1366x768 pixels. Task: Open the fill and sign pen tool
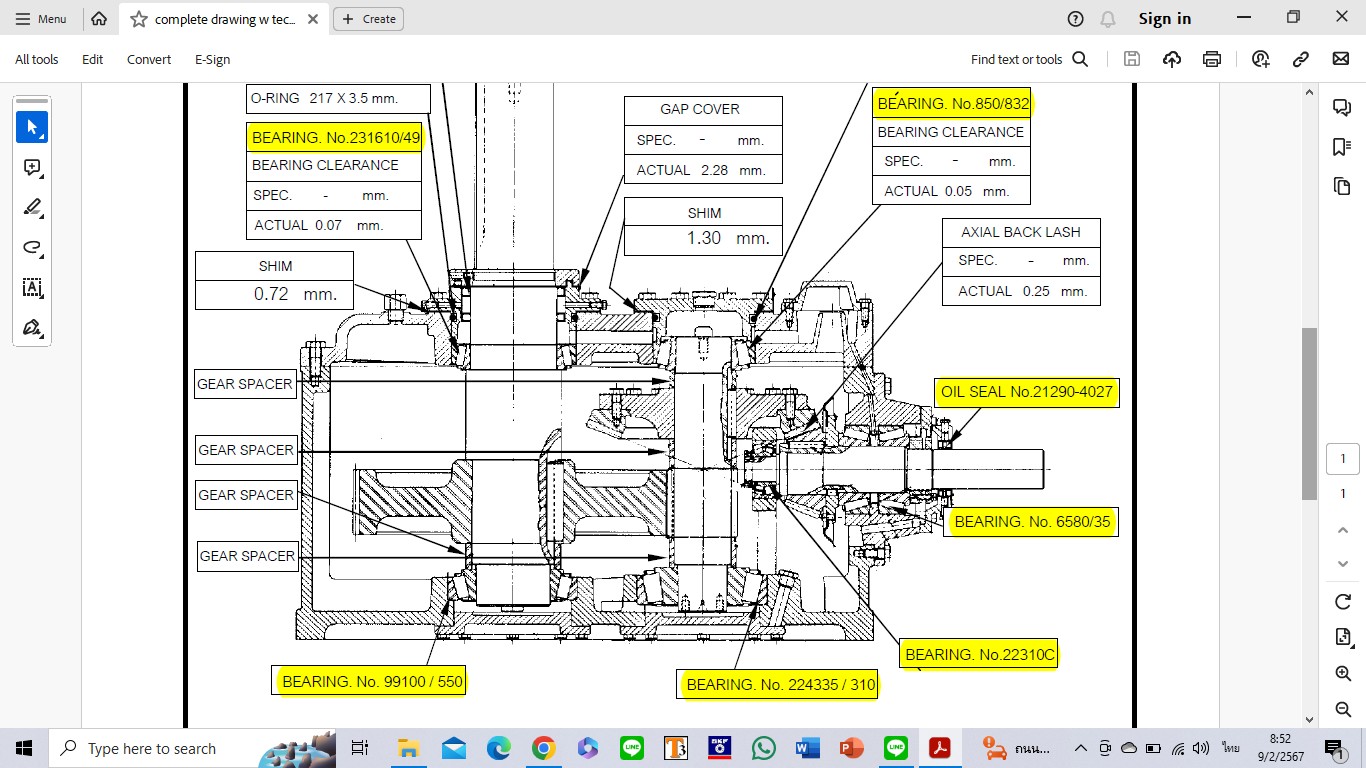32,328
